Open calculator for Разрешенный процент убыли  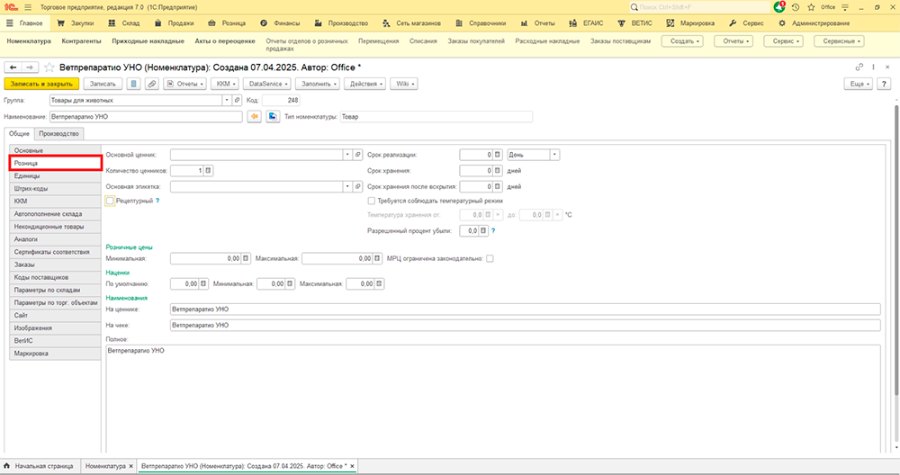(x=483, y=231)
